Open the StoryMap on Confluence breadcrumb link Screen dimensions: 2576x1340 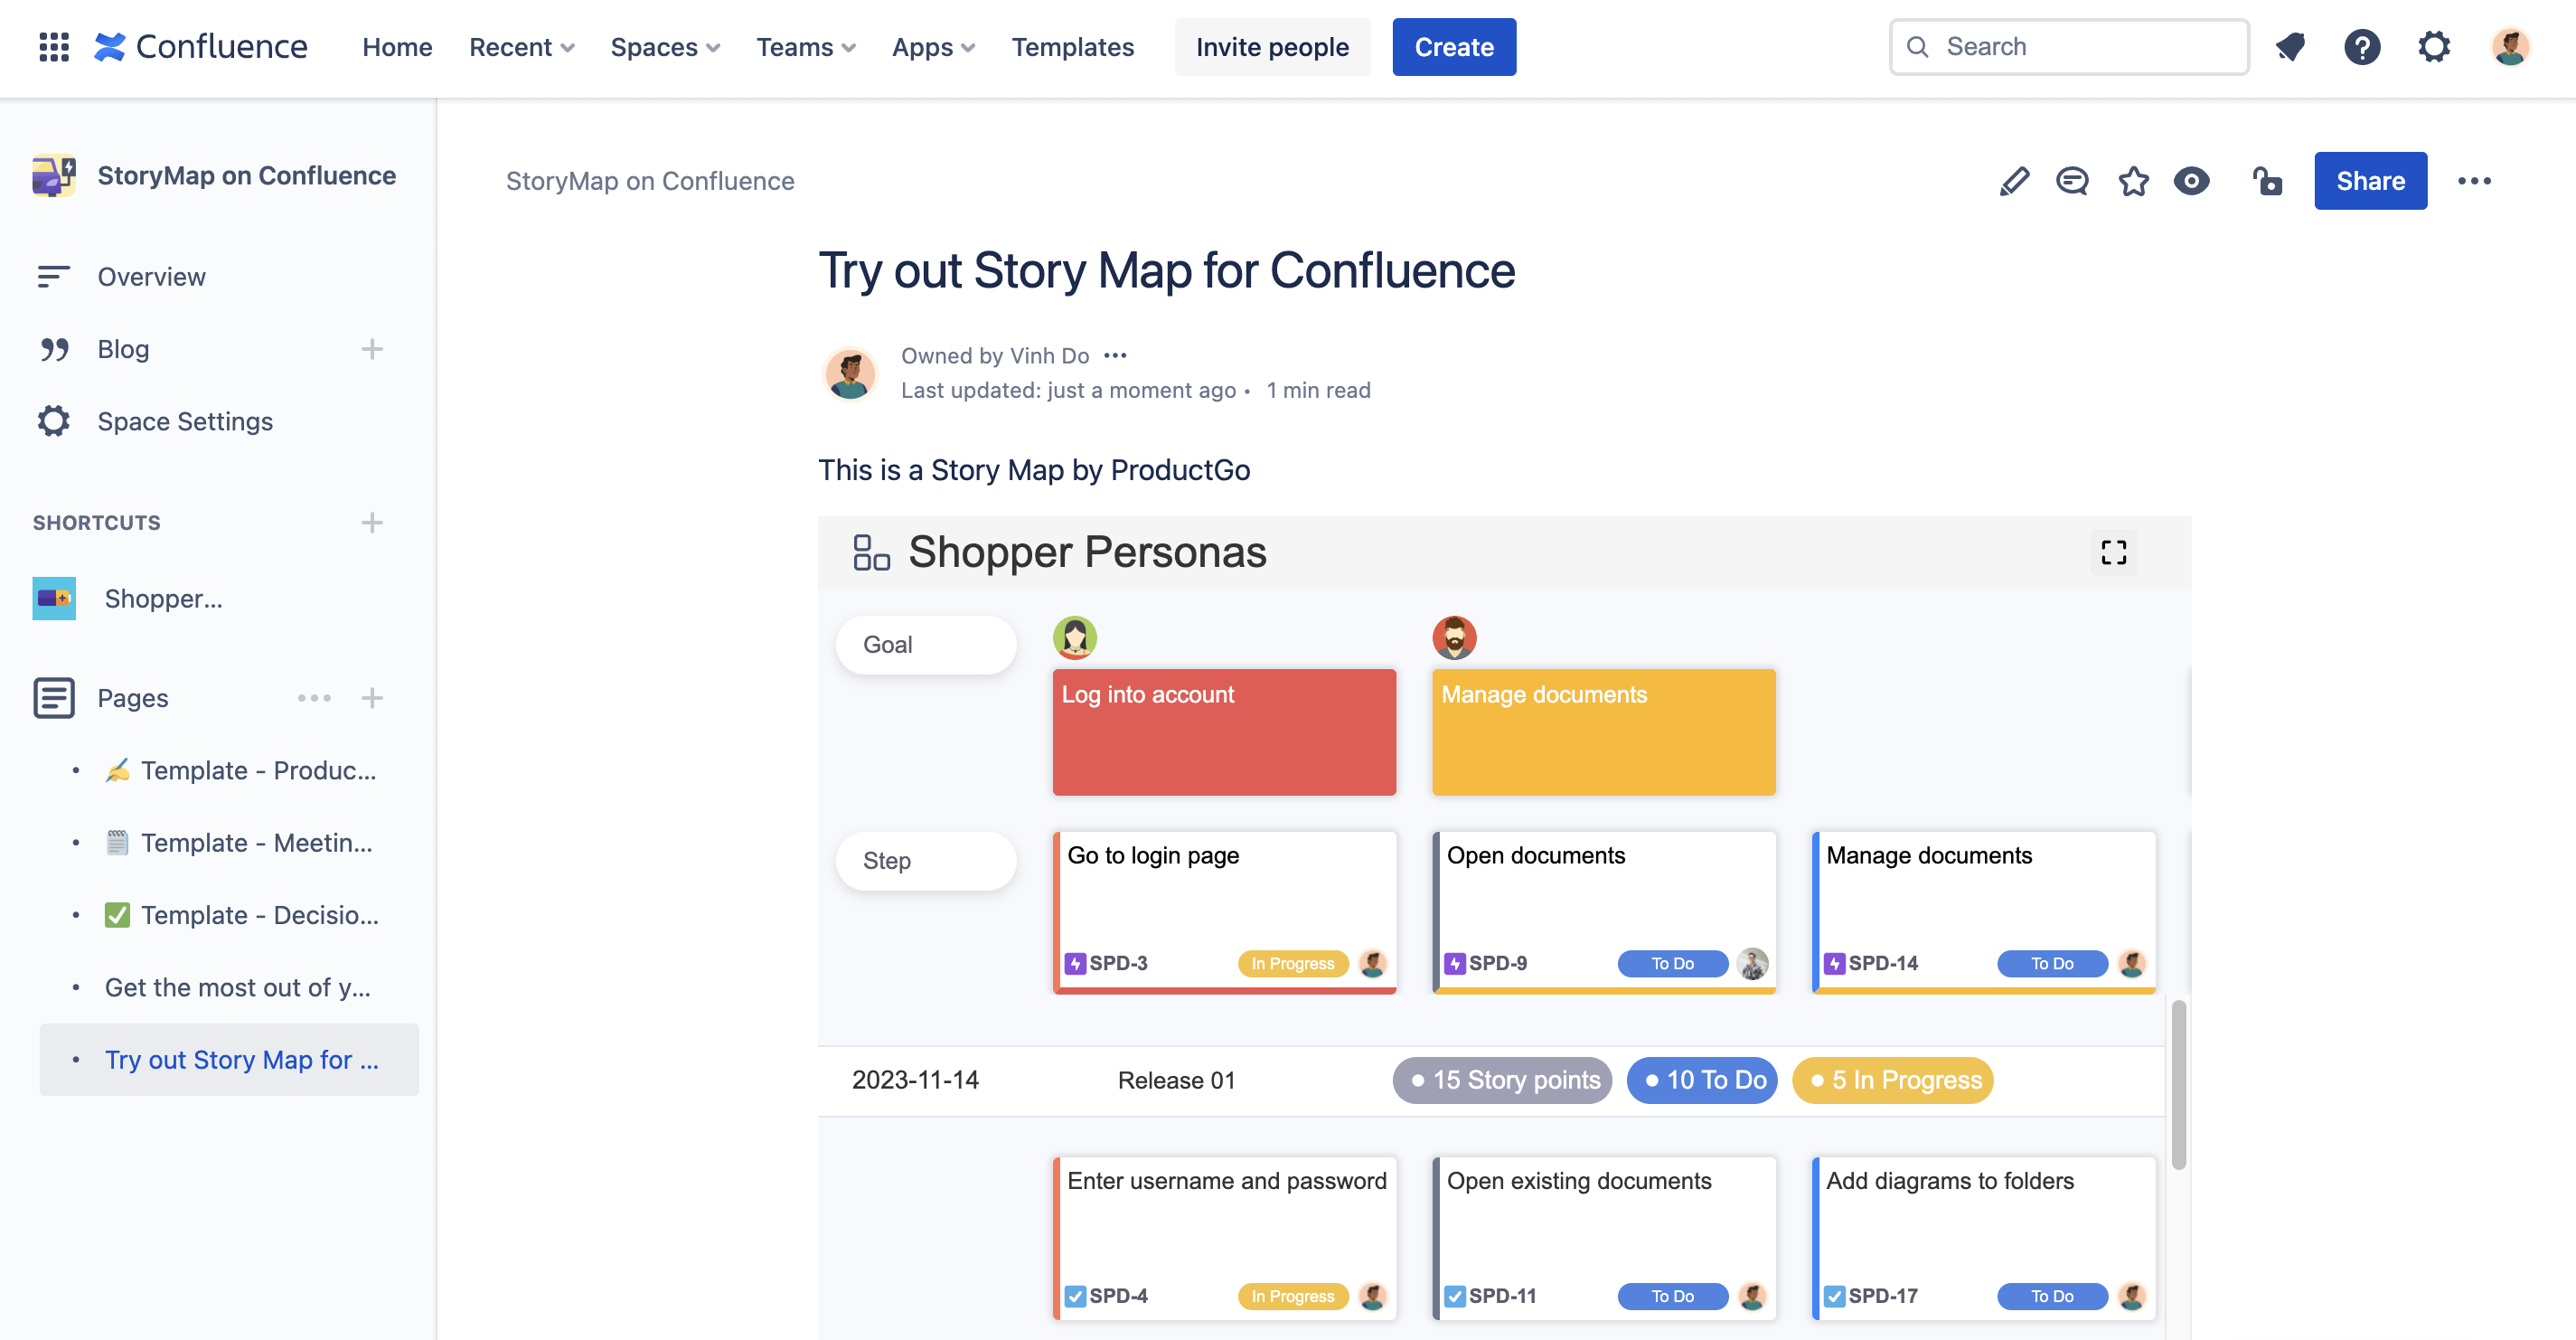click(x=650, y=181)
